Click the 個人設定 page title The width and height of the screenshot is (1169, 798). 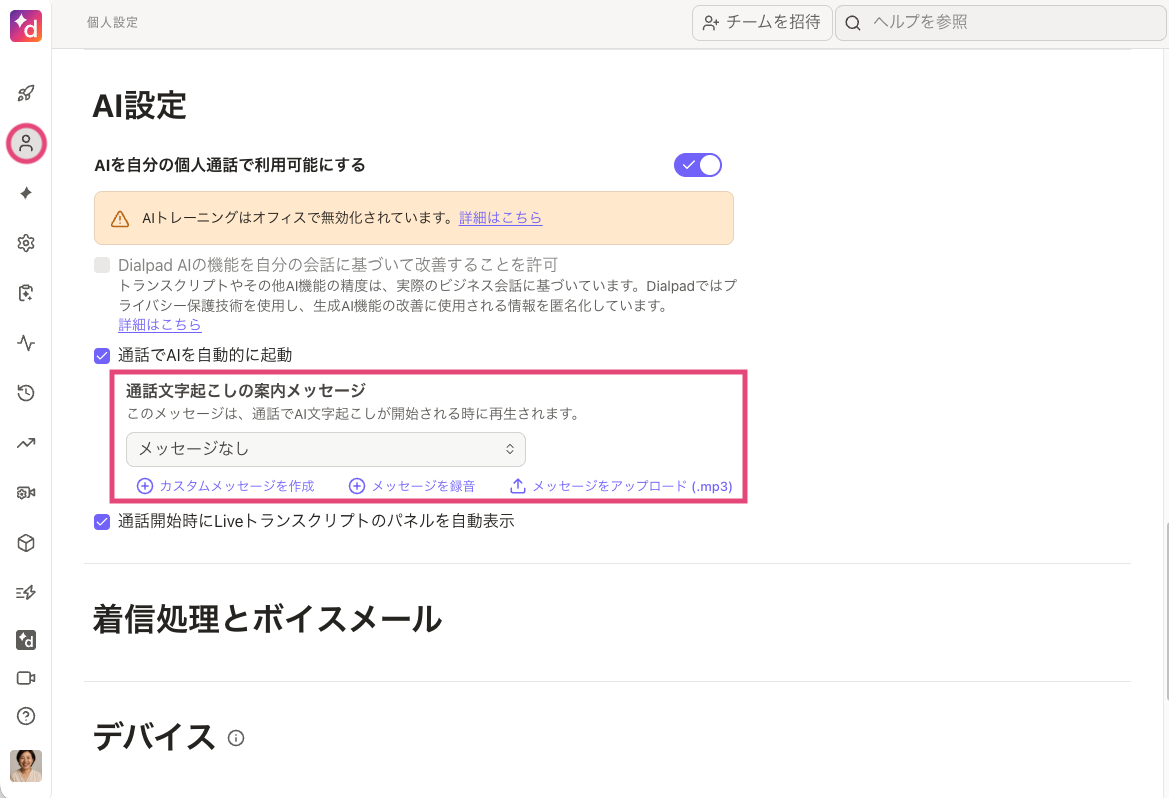(x=113, y=22)
